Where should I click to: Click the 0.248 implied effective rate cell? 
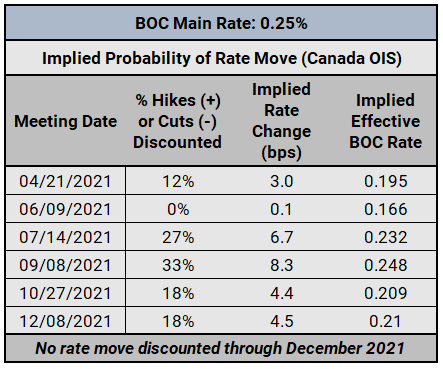[x=386, y=265]
